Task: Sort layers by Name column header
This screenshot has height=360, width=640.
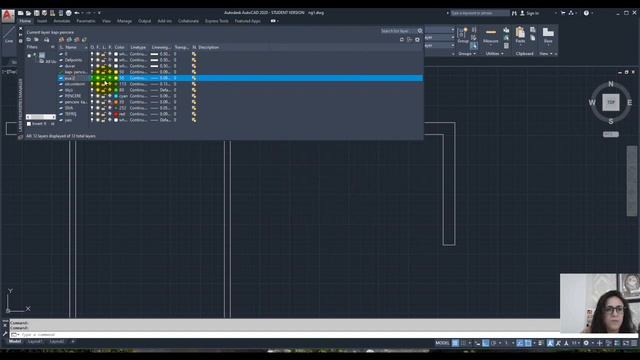Action: click(71, 47)
